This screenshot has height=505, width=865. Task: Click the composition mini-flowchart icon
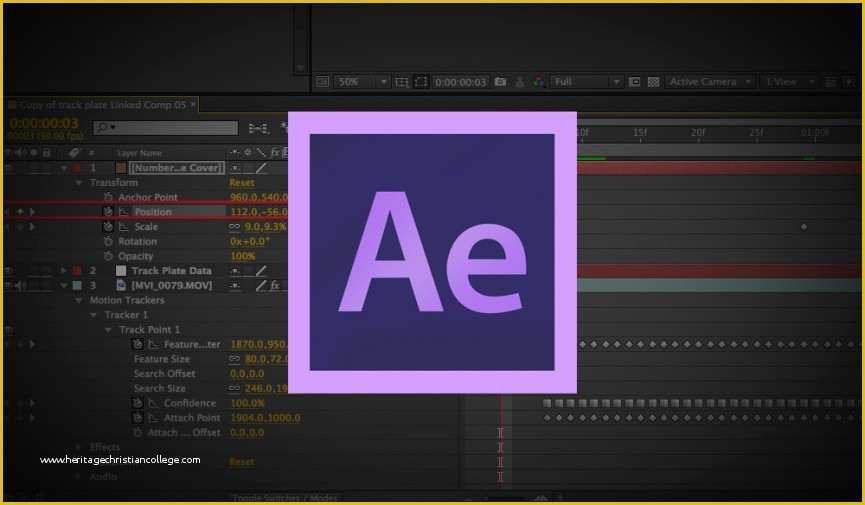click(258, 128)
